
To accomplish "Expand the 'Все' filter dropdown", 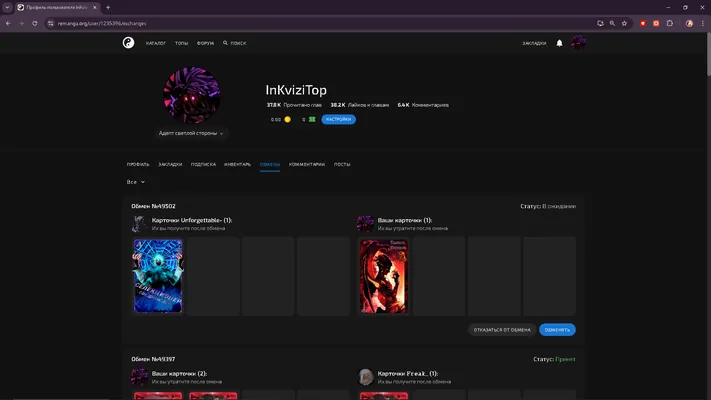I will 136,182.
